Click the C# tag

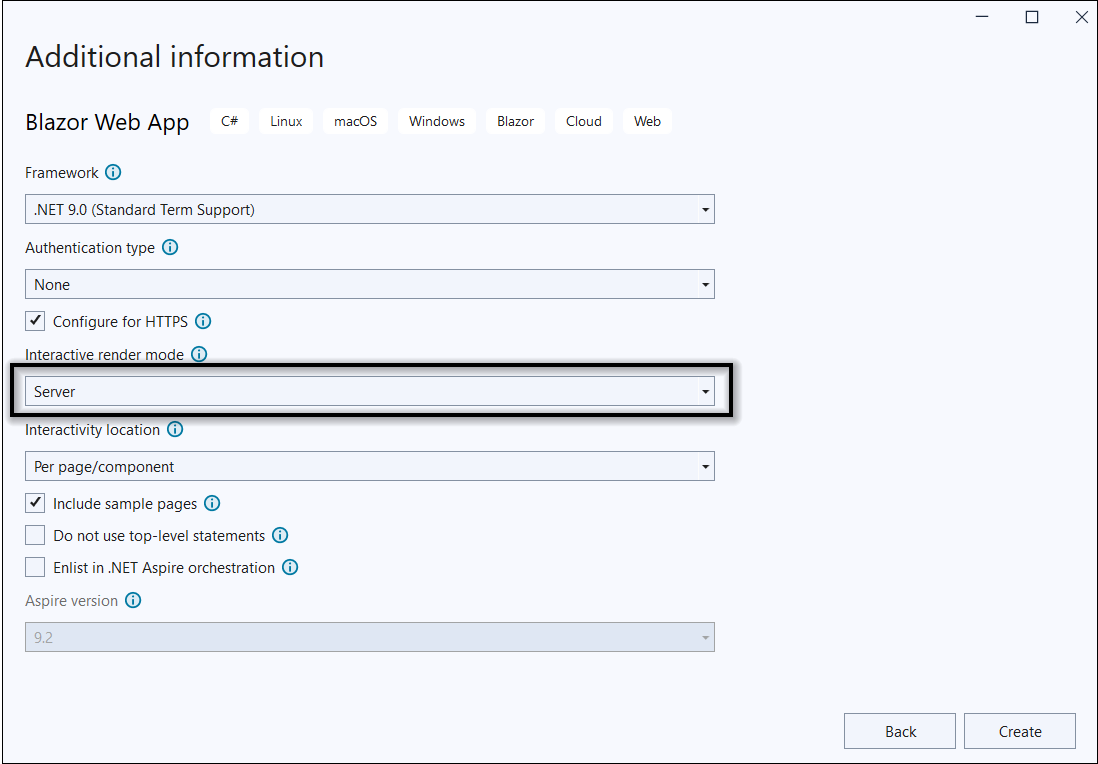[230, 121]
